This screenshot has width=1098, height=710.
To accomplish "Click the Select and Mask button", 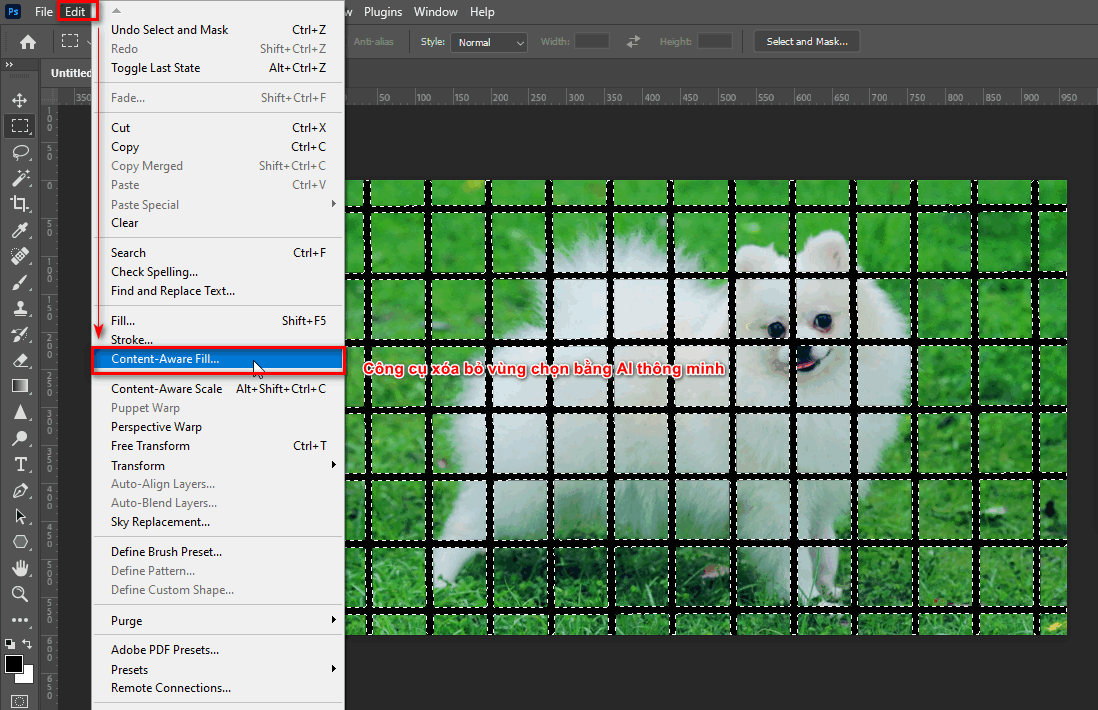I will 808,41.
